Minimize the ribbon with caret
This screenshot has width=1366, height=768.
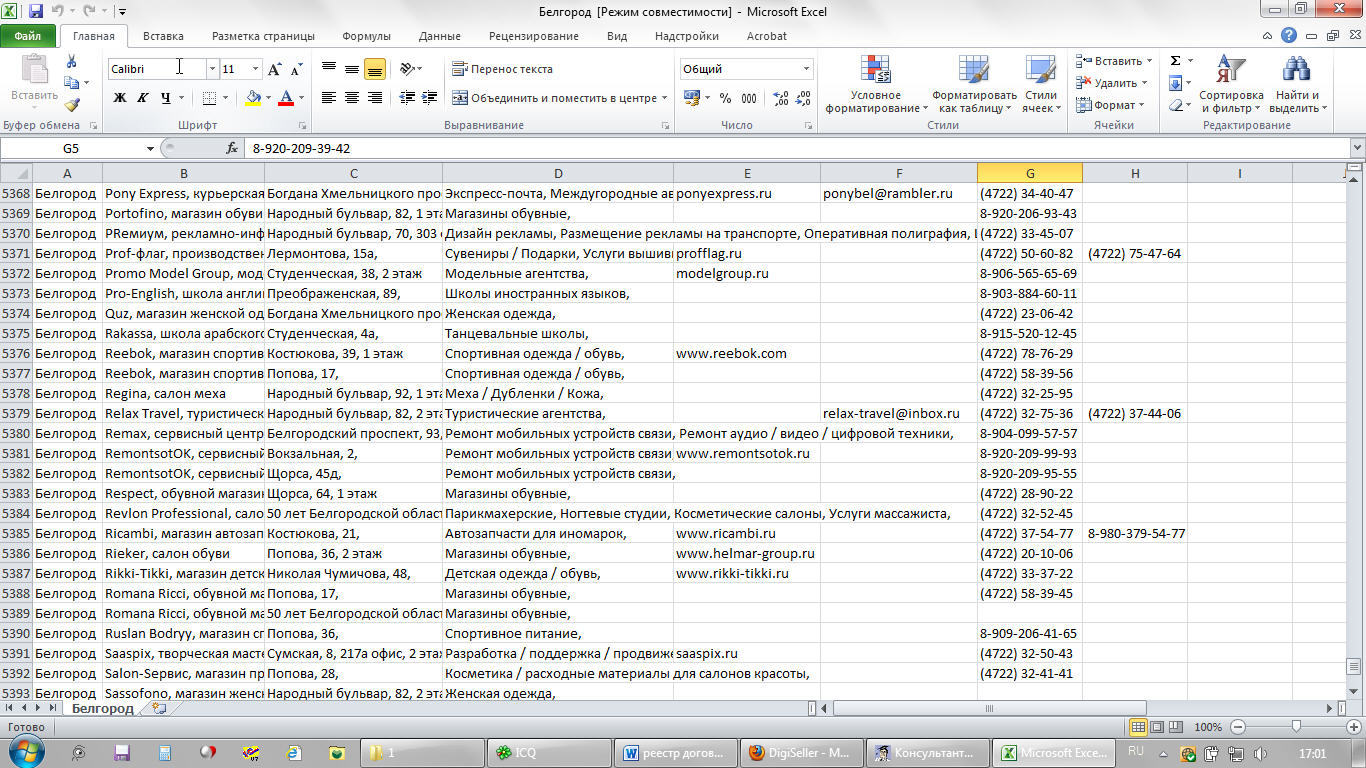[x=1269, y=35]
